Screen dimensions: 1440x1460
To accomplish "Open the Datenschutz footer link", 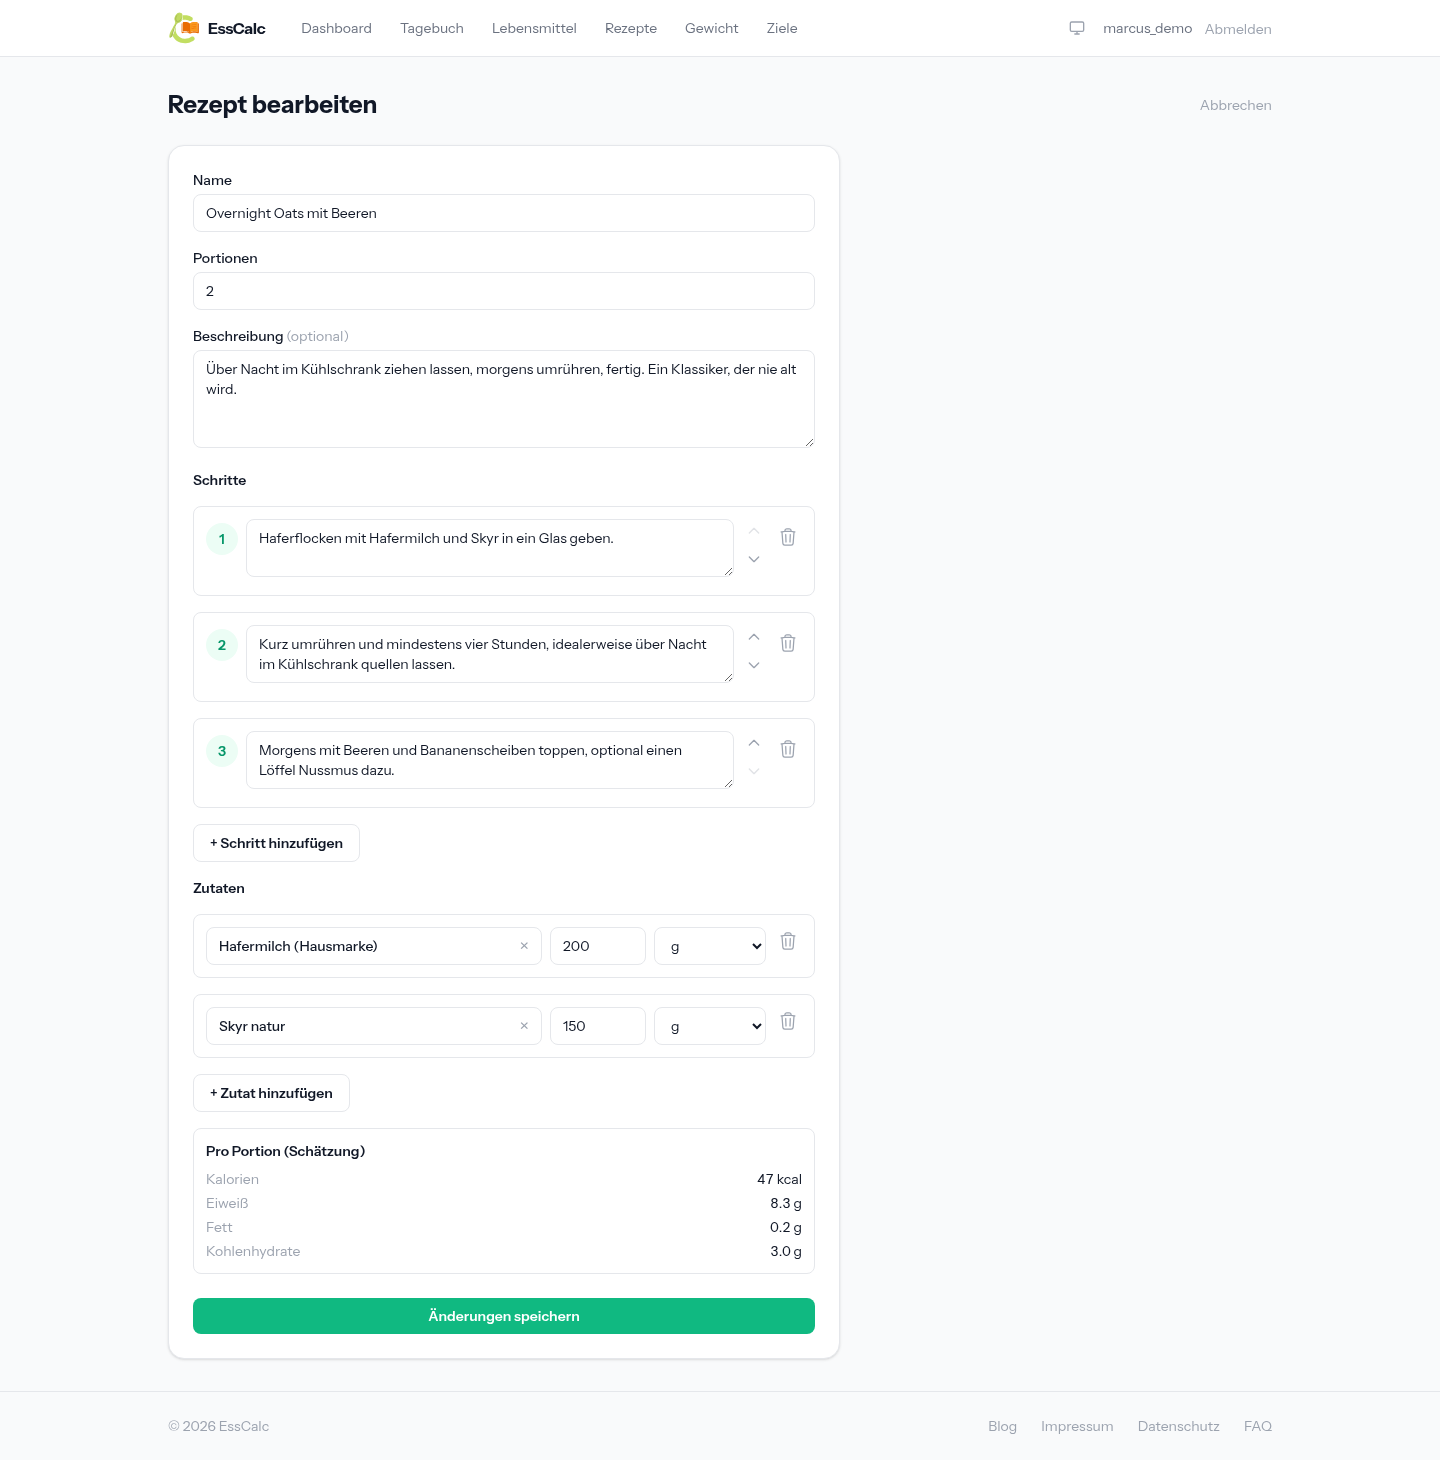I will click(x=1178, y=1426).
